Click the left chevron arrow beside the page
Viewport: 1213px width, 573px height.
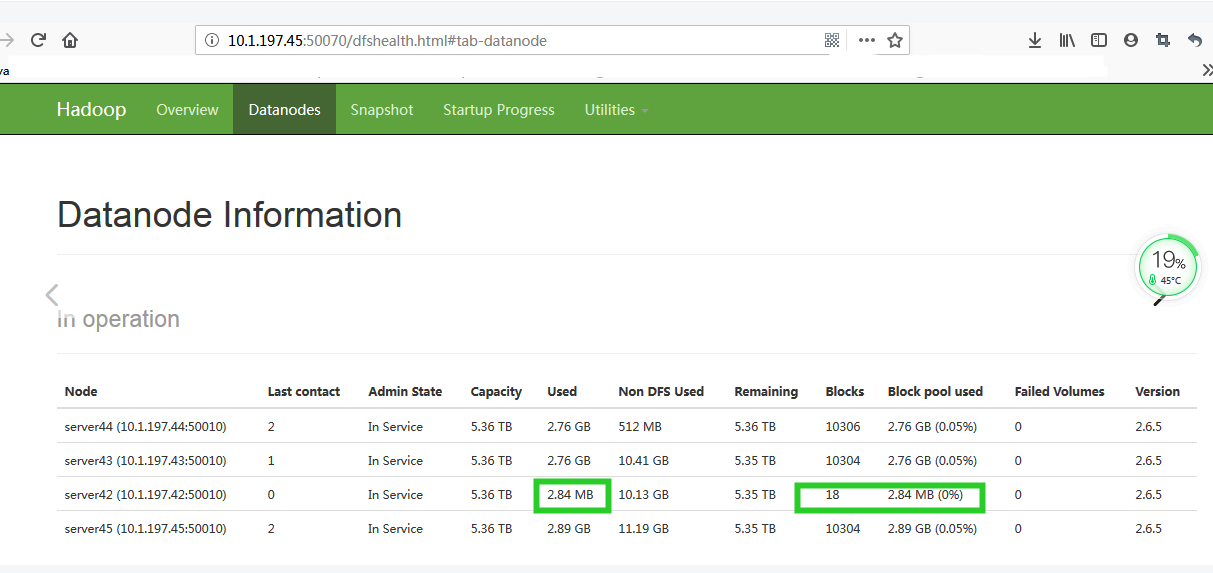pyautogui.click(x=52, y=294)
